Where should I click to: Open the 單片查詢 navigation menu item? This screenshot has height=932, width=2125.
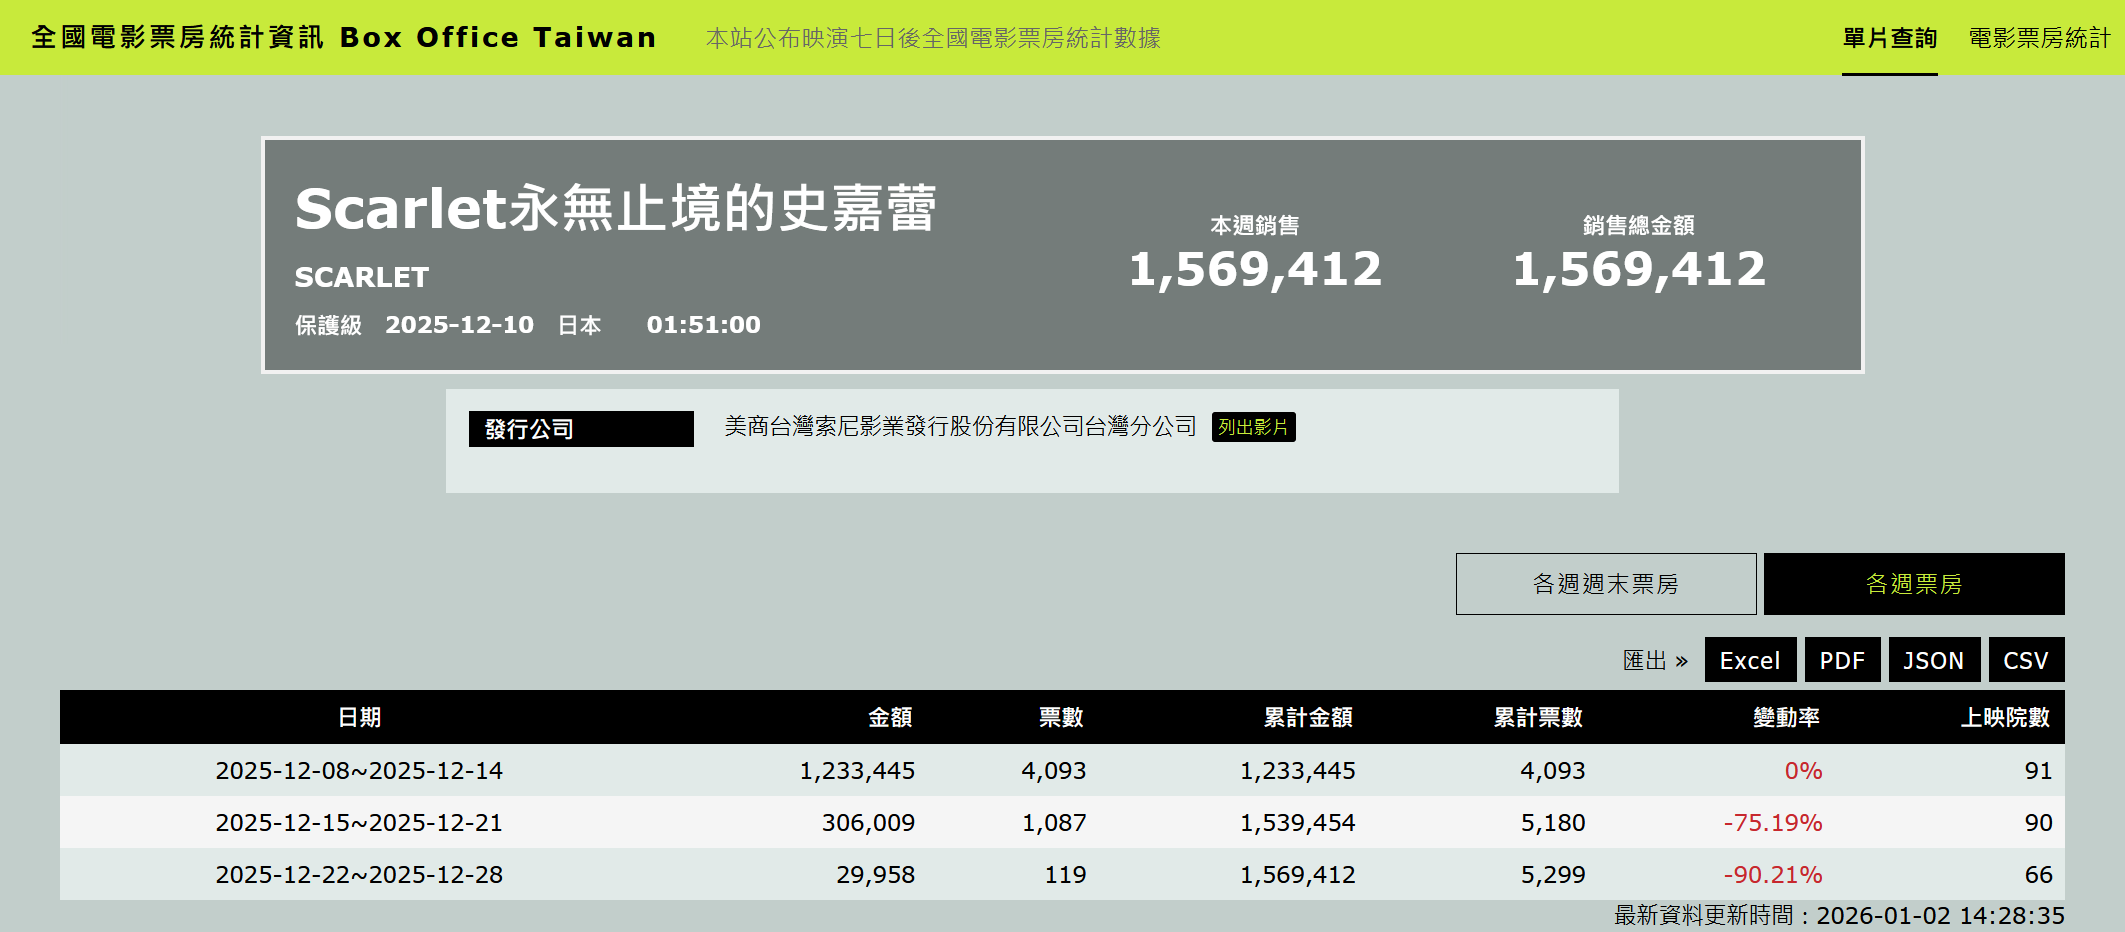(1889, 38)
